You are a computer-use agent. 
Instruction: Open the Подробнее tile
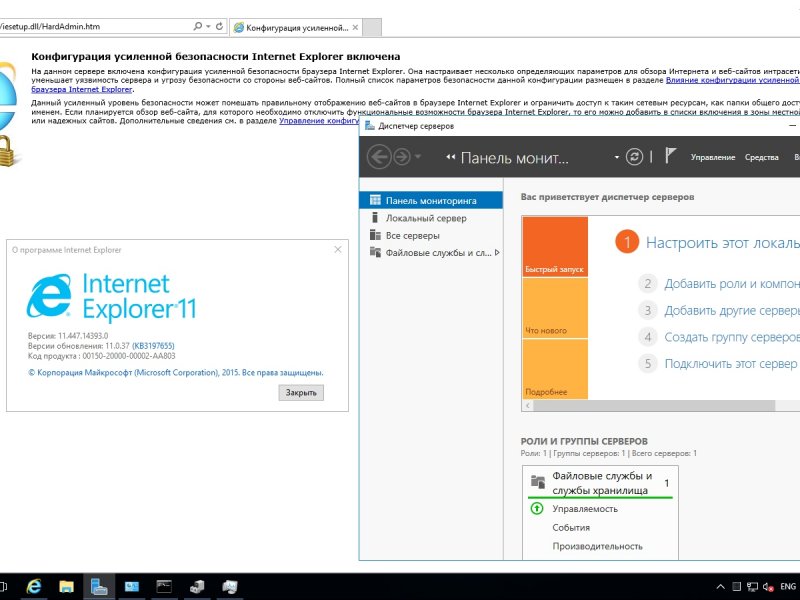click(555, 369)
